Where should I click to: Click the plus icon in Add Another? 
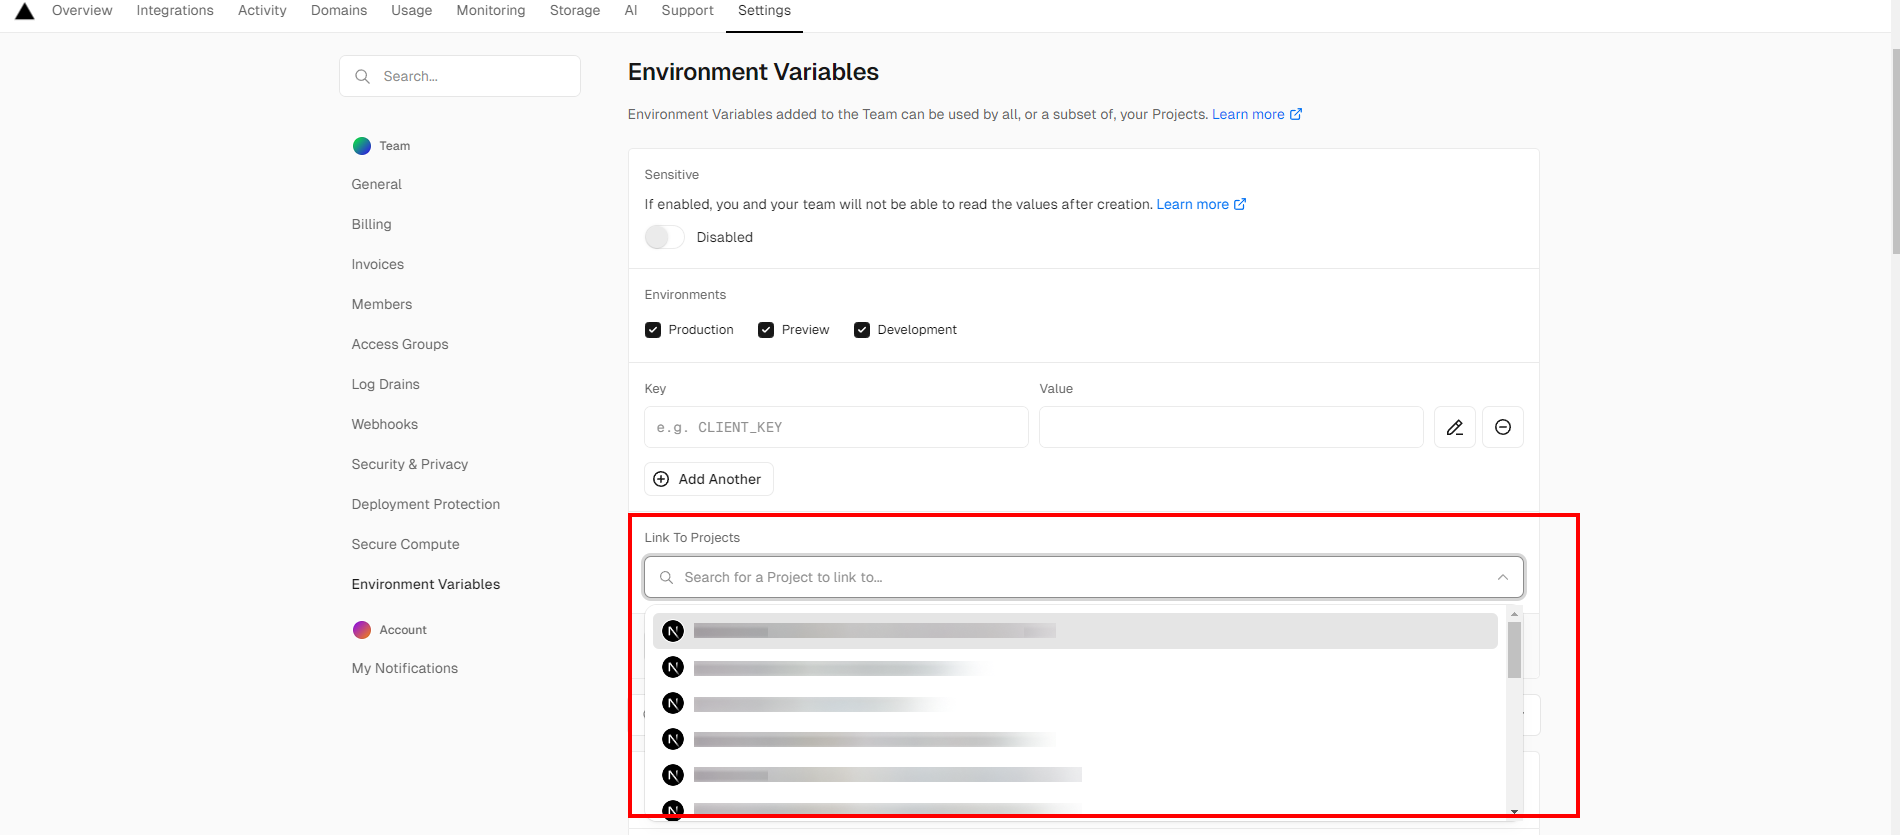(661, 479)
